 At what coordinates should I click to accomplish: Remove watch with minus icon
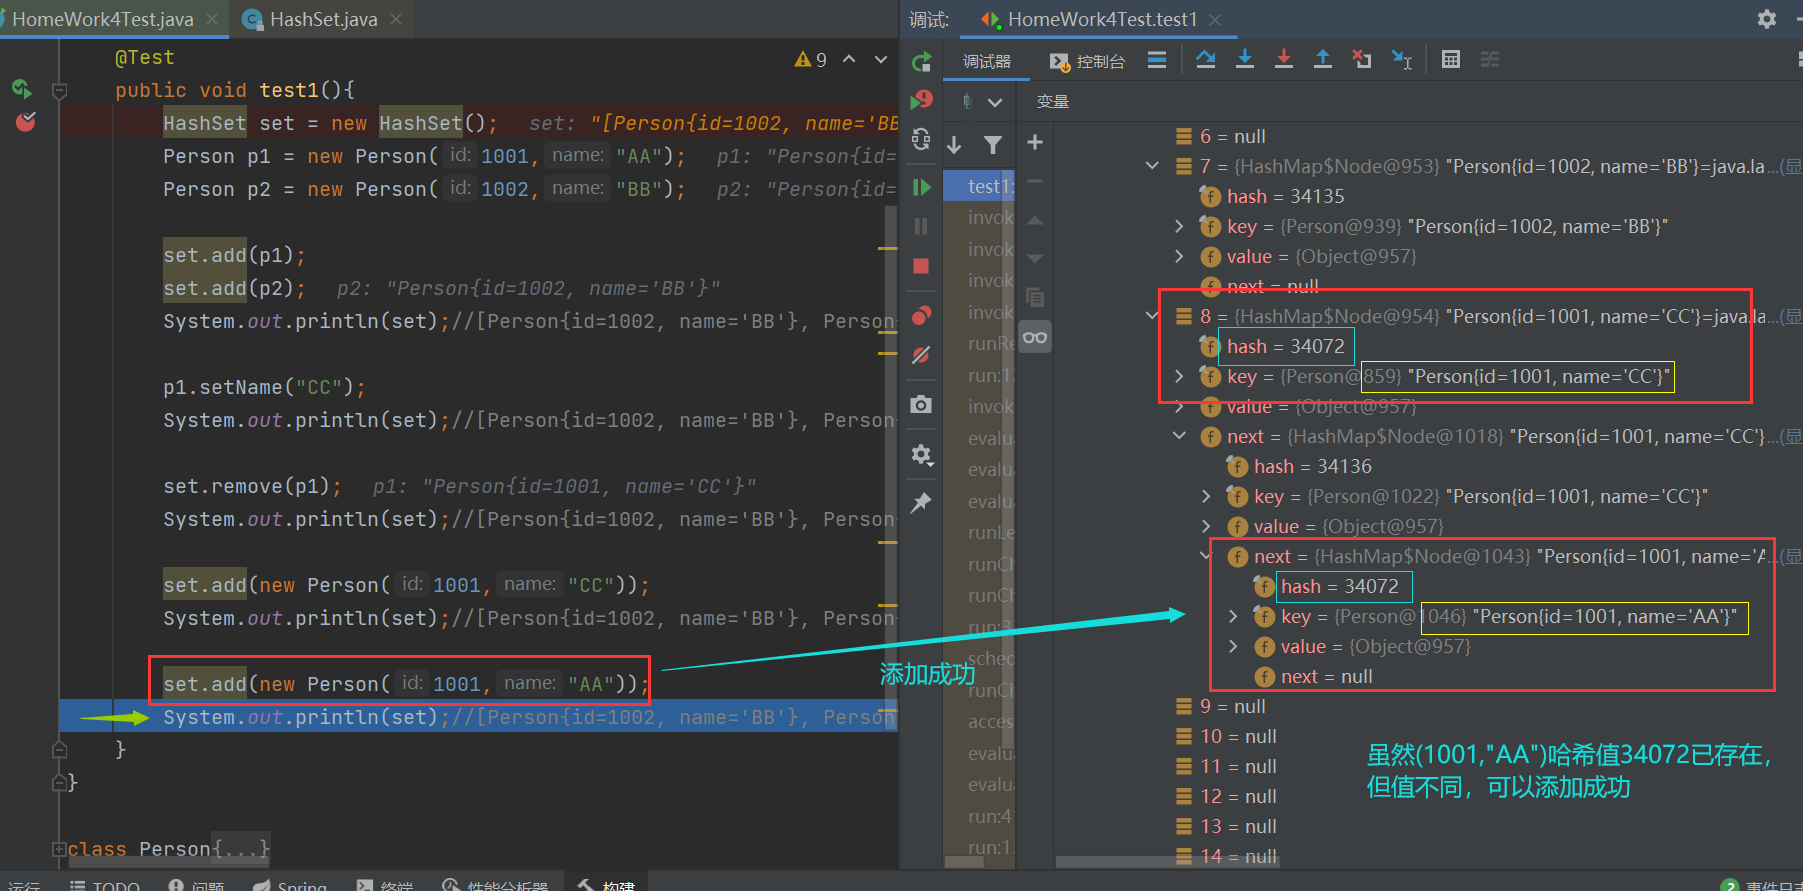pos(1035,182)
